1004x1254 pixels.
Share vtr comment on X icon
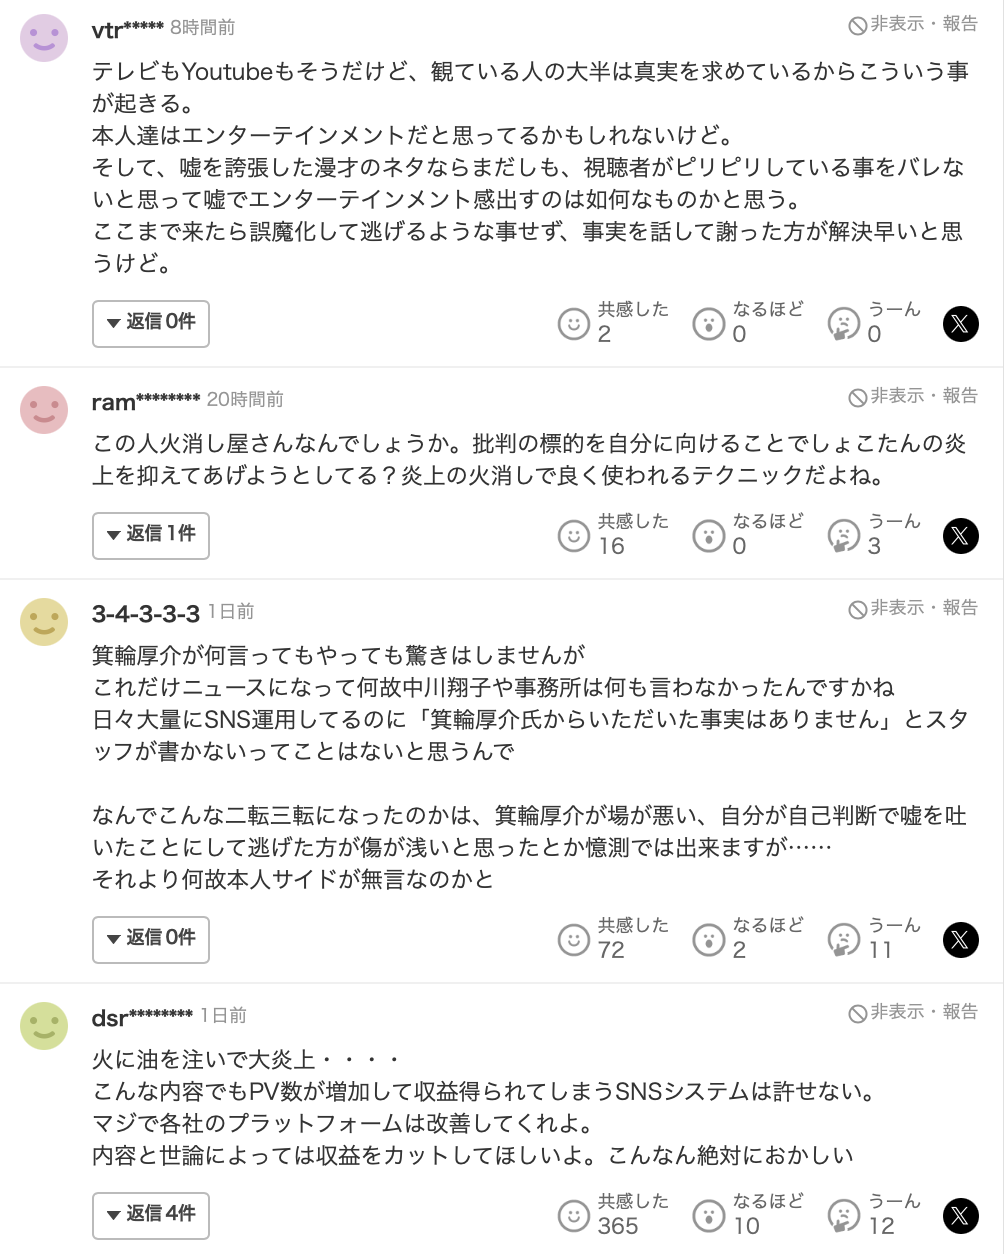pyautogui.click(x=961, y=324)
